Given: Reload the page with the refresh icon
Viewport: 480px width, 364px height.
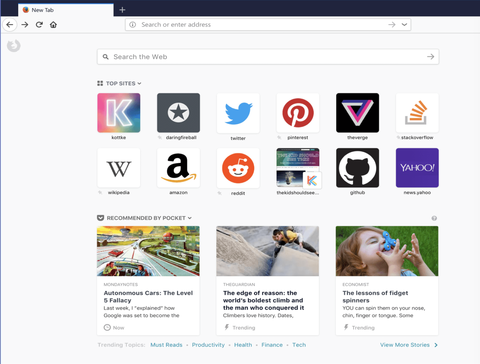Looking at the screenshot, I should pyautogui.click(x=39, y=25).
